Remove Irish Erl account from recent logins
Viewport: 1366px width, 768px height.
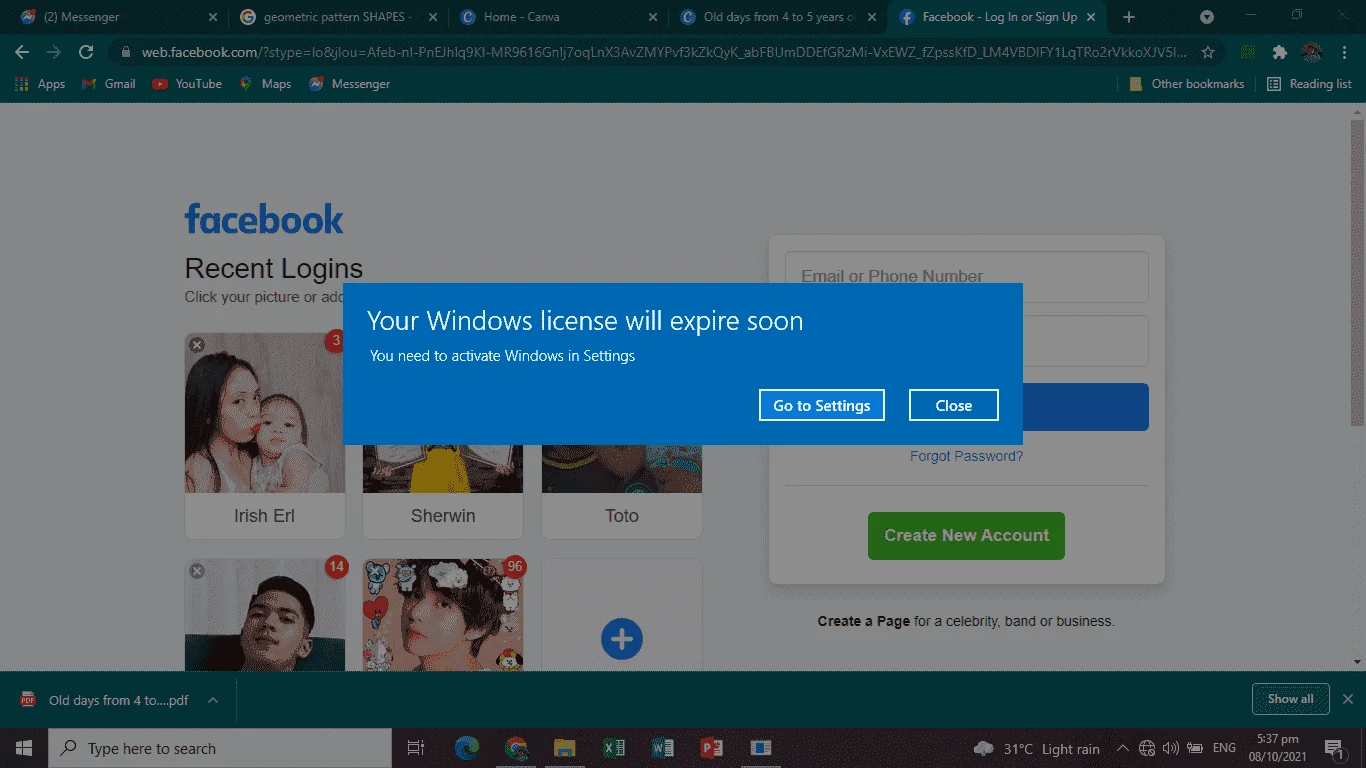pos(197,345)
